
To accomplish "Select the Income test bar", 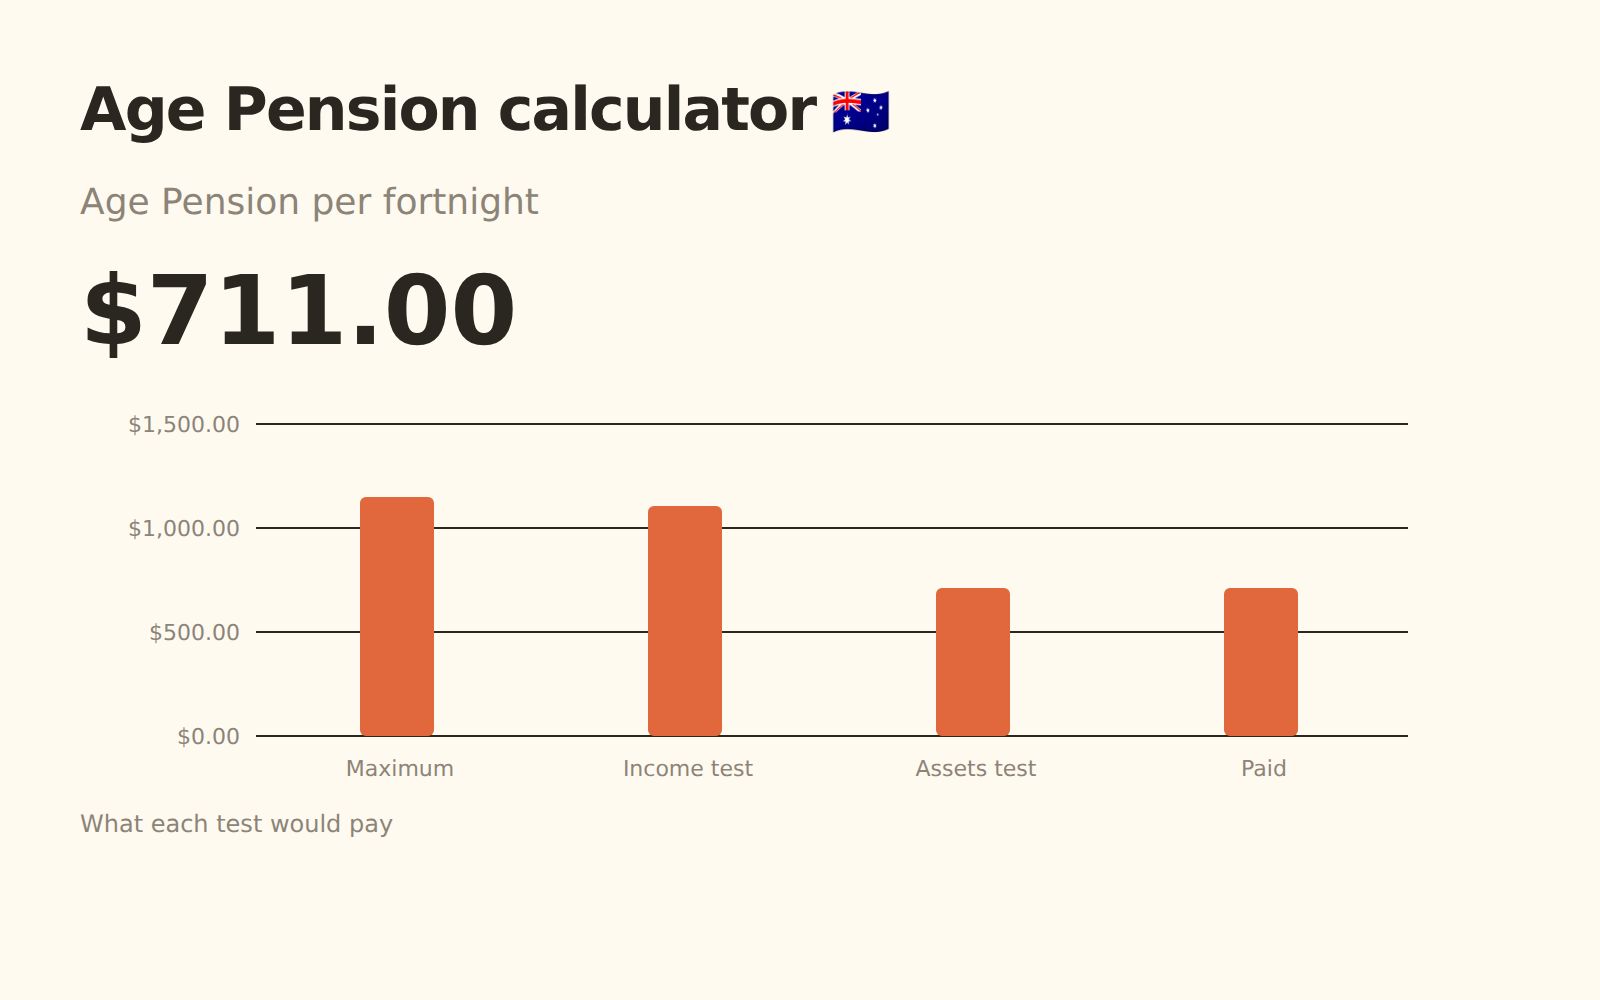I will pyautogui.click(x=685, y=621).
